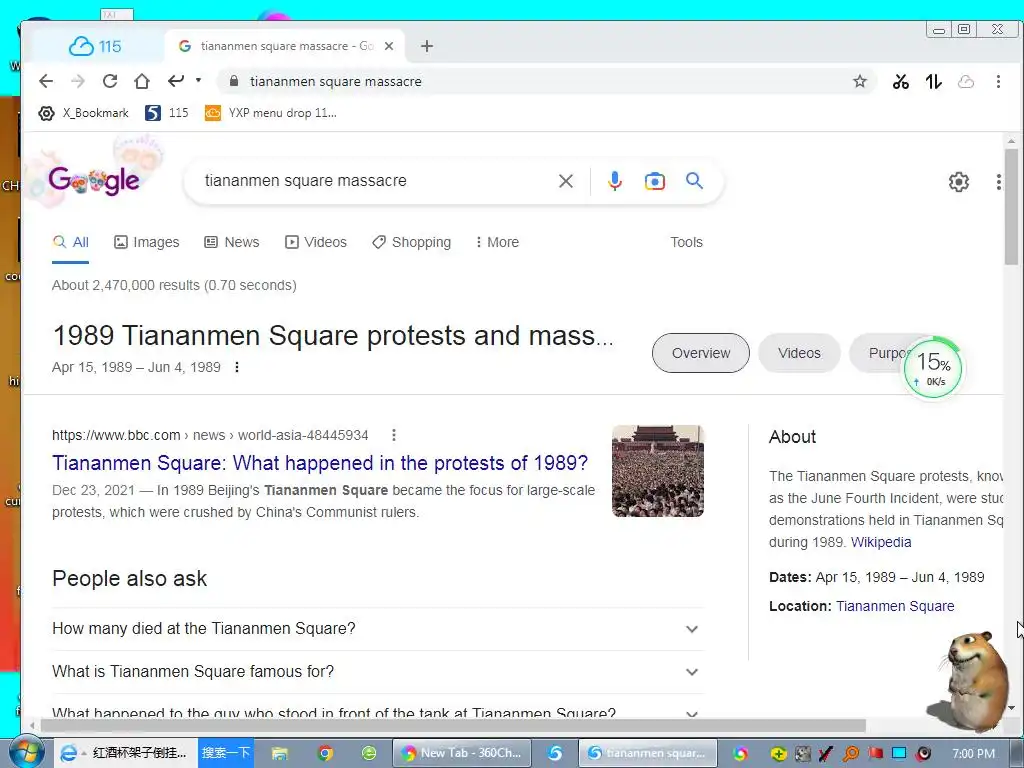Open options dots beside Apr 15, 1989 dates
The height and width of the screenshot is (768, 1024).
point(237,367)
